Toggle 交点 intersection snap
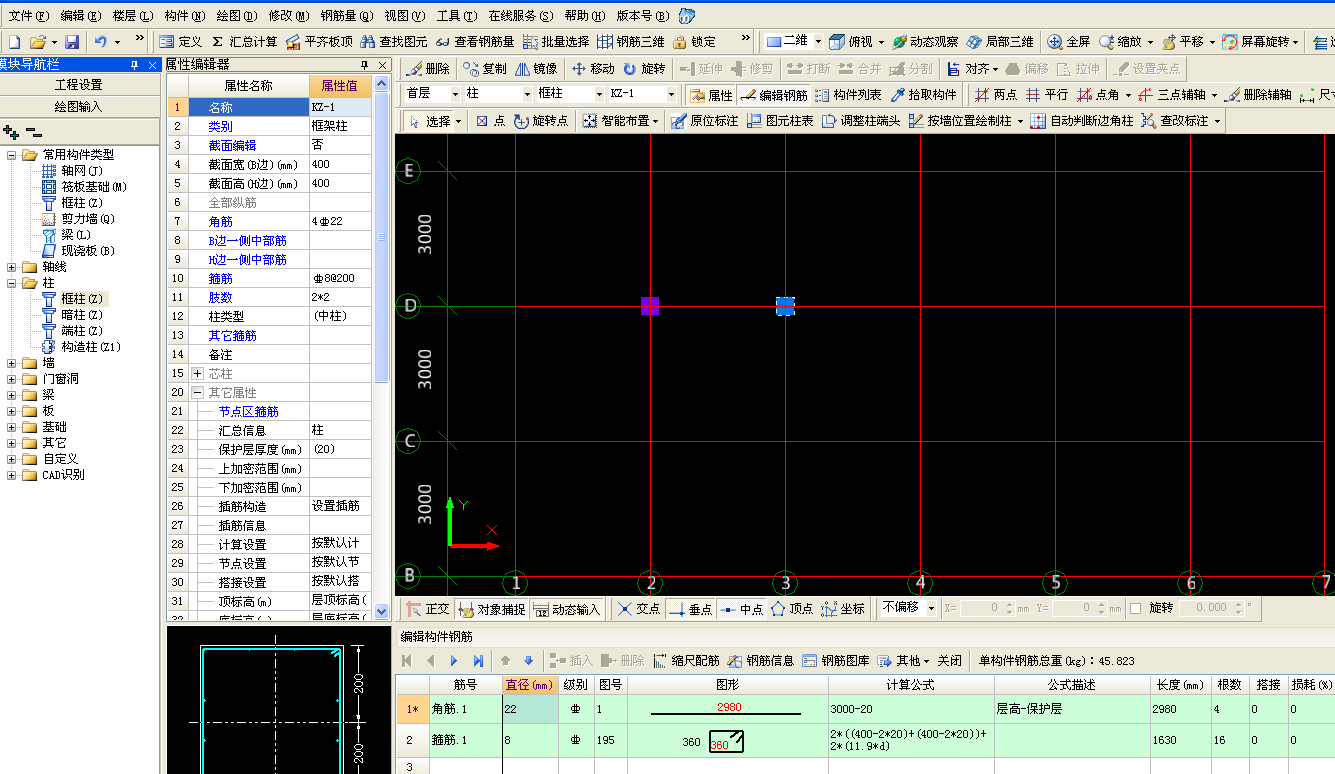Viewport: 1335px width, 774px height. pos(638,608)
